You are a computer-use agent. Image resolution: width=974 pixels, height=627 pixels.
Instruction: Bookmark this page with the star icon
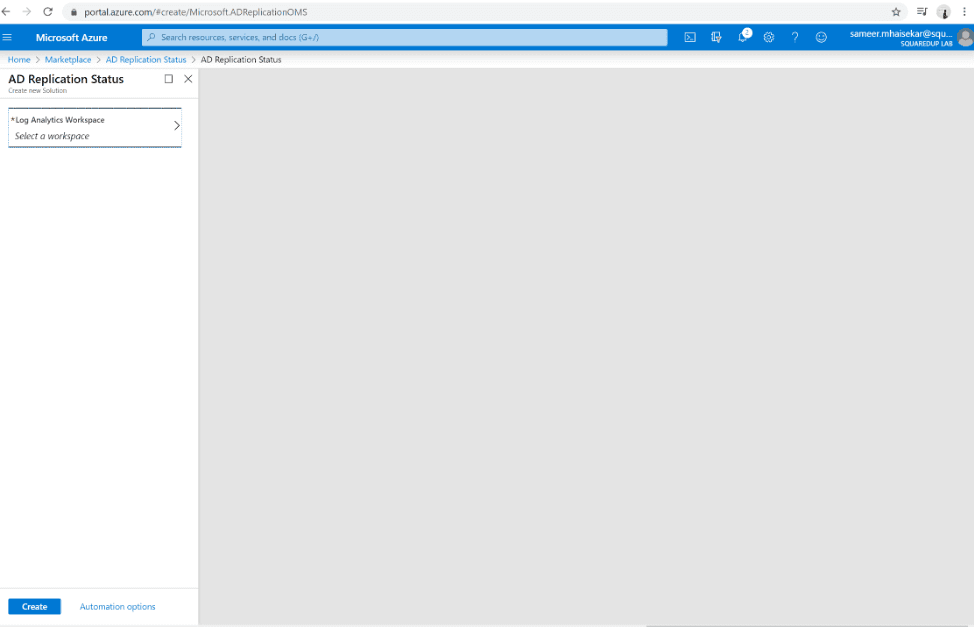coord(896,12)
